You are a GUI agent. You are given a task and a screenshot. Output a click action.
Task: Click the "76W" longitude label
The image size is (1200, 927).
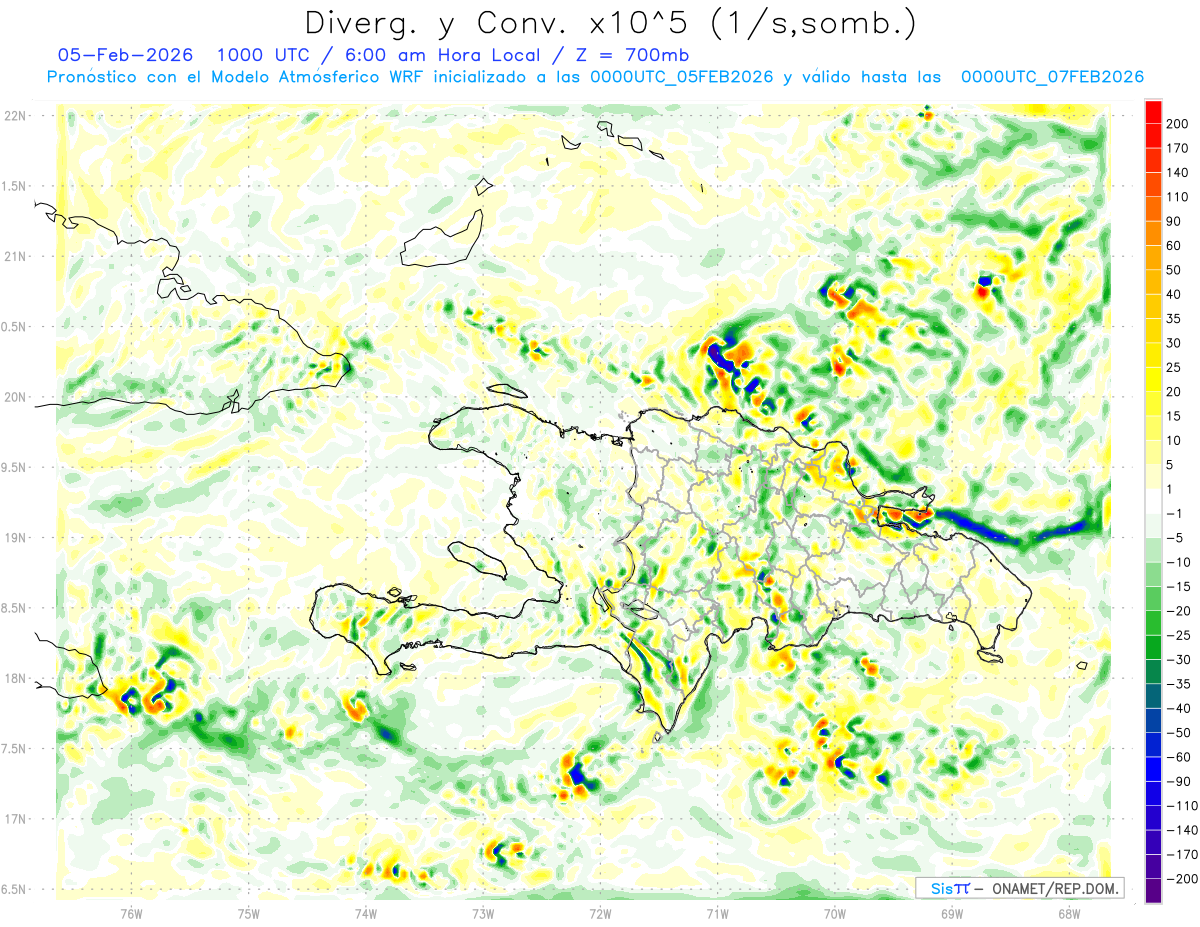pos(131,914)
